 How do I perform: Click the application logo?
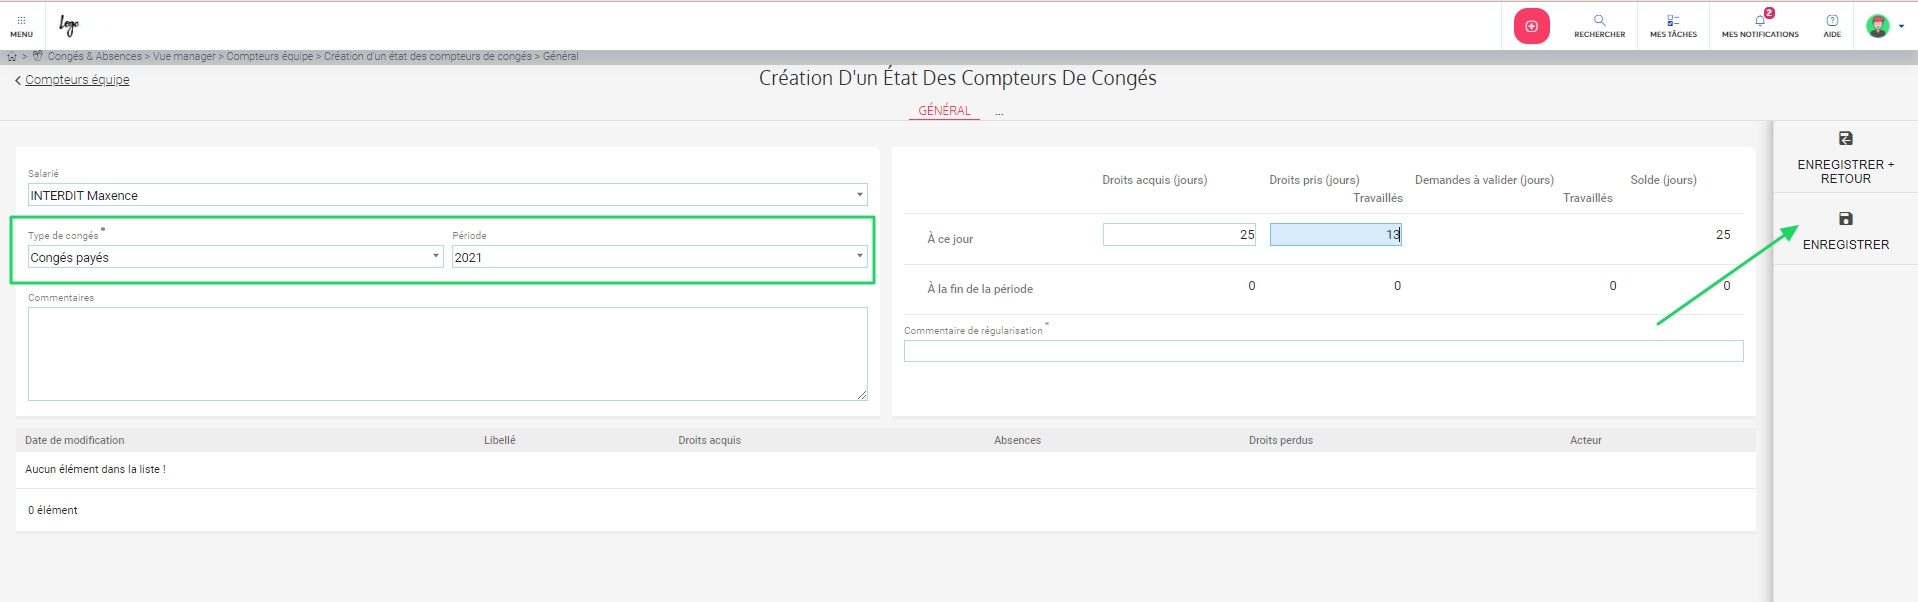[68, 25]
